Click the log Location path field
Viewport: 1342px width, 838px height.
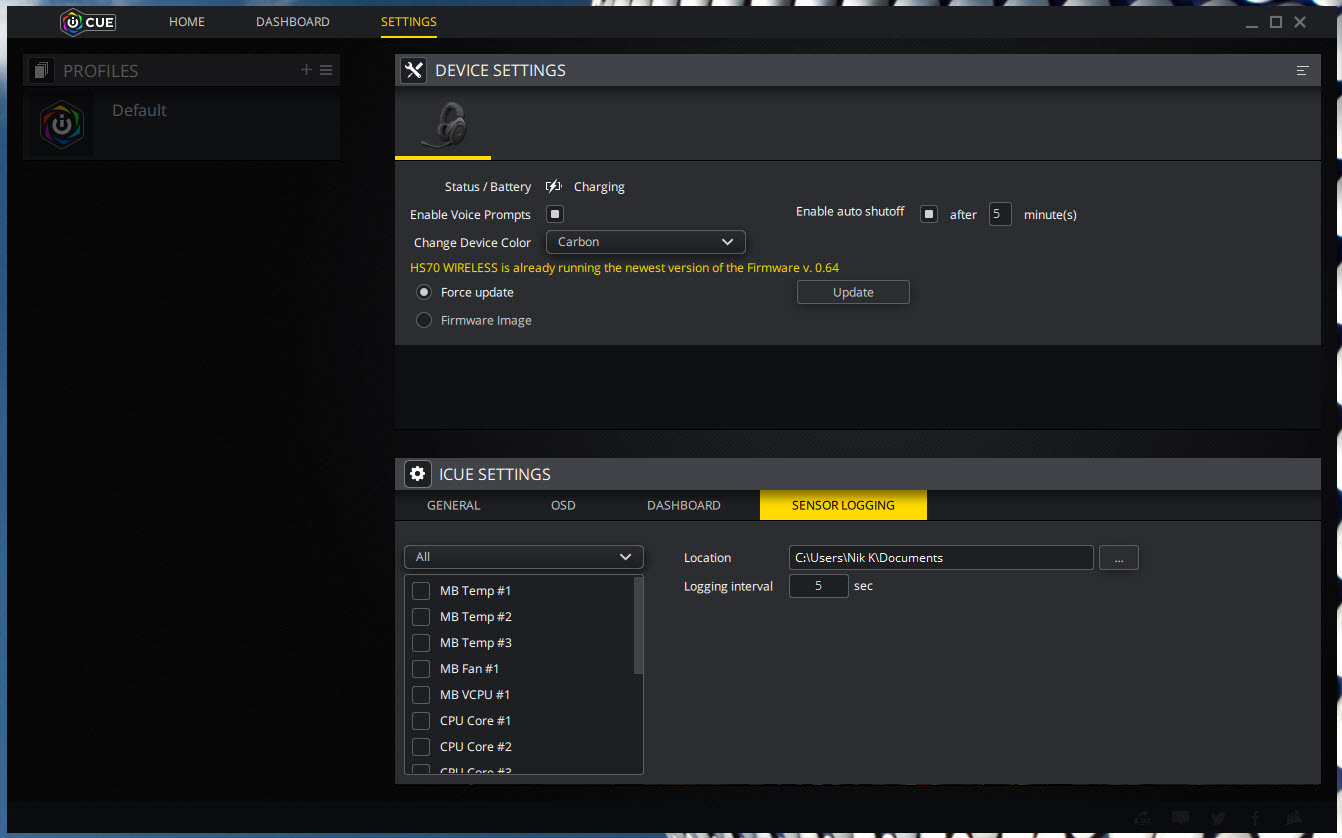[x=941, y=558]
